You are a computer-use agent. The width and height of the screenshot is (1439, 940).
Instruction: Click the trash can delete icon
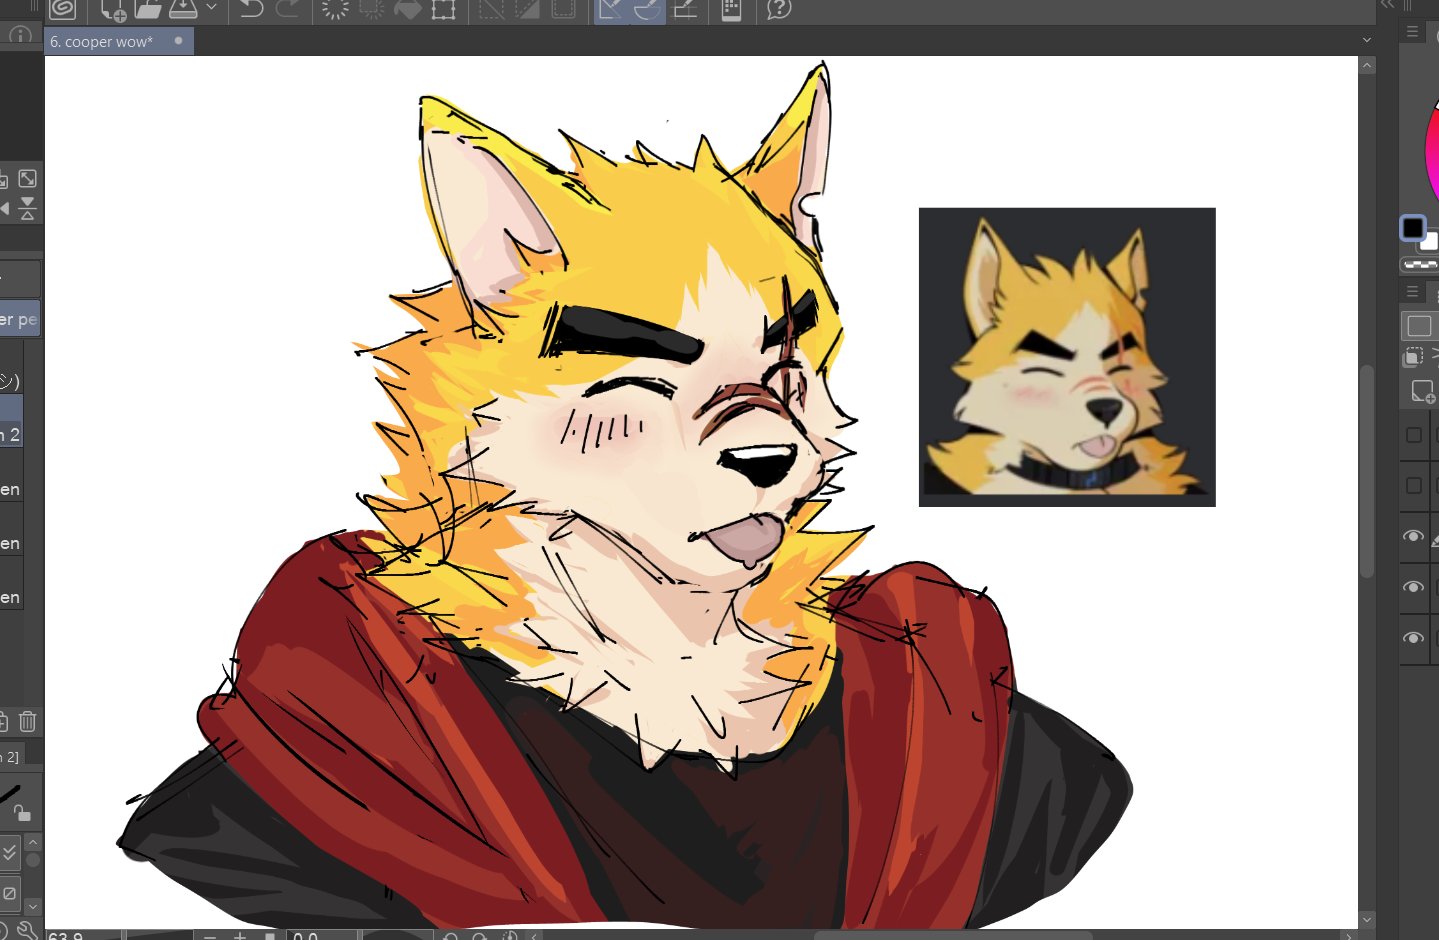[28, 721]
